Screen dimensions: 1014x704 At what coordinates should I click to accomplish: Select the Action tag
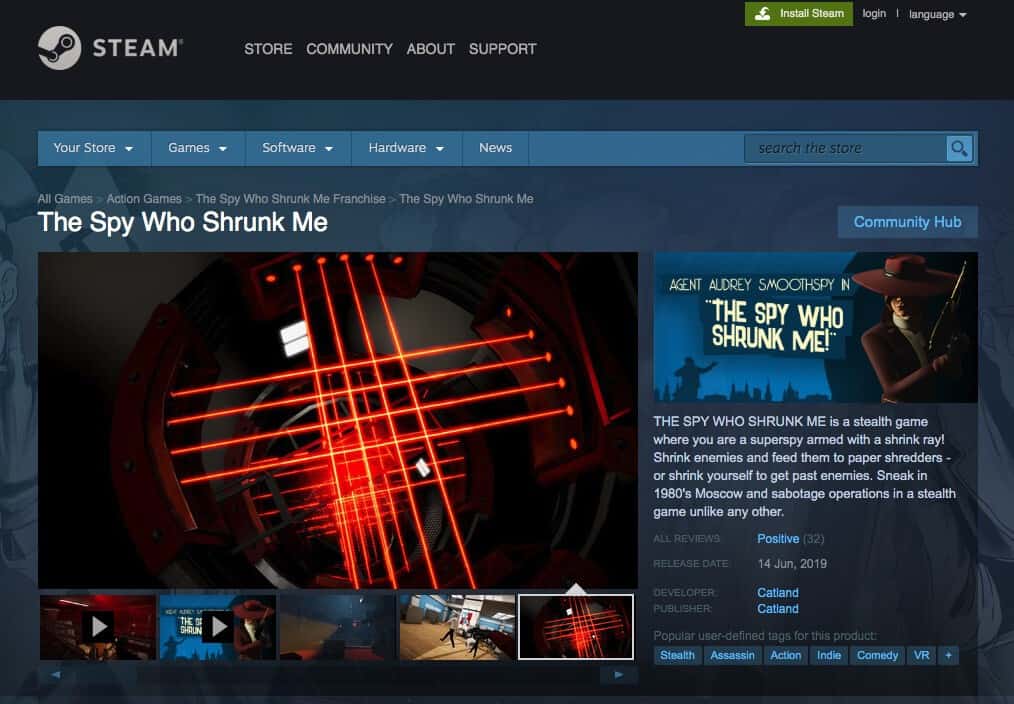(786, 655)
